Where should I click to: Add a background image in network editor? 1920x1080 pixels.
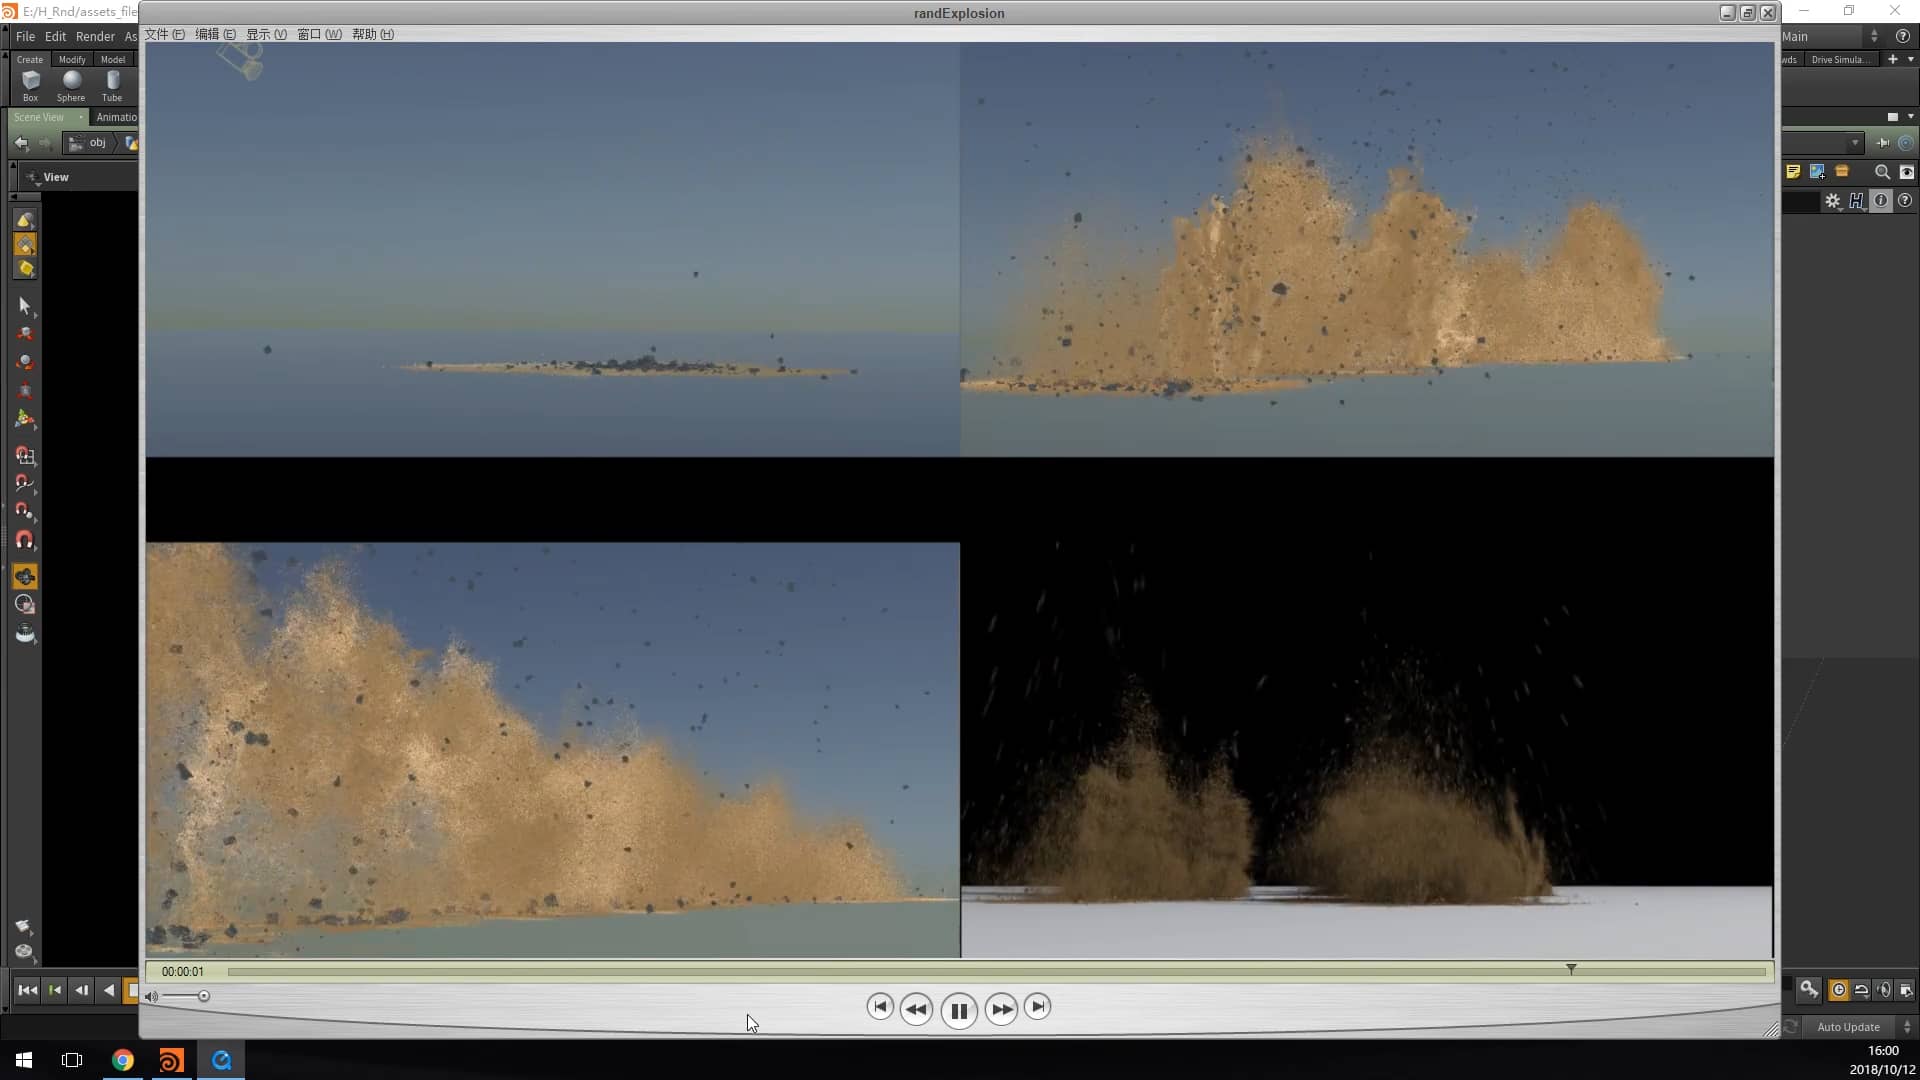(x=1817, y=172)
